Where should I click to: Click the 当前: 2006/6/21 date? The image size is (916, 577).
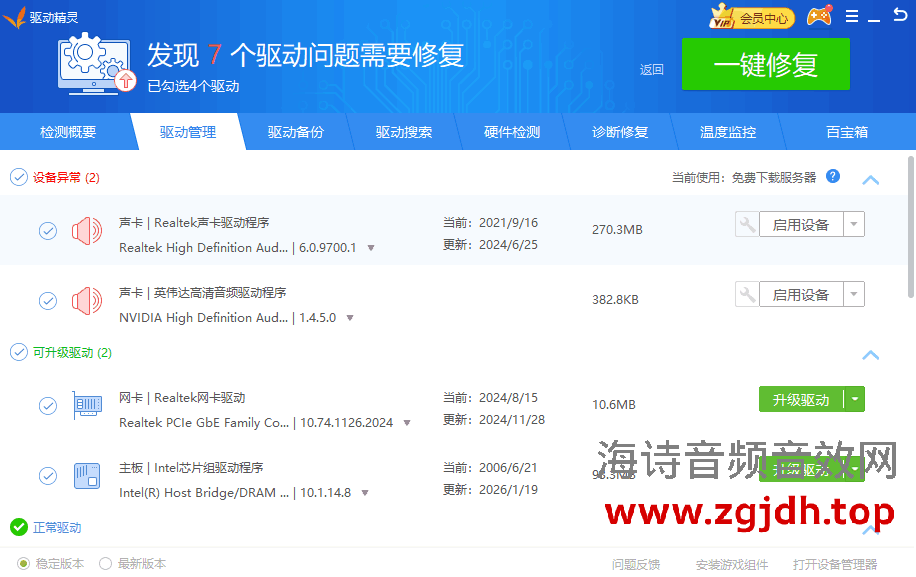point(490,468)
